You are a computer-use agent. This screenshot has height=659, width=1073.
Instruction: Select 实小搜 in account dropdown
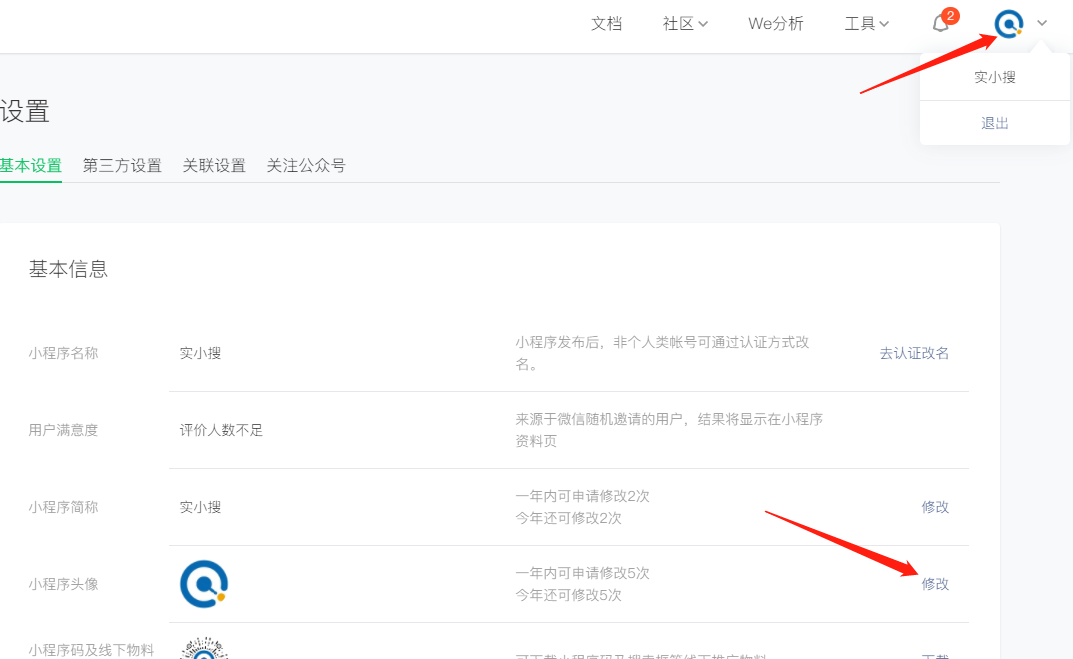click(x=994, y=77)
